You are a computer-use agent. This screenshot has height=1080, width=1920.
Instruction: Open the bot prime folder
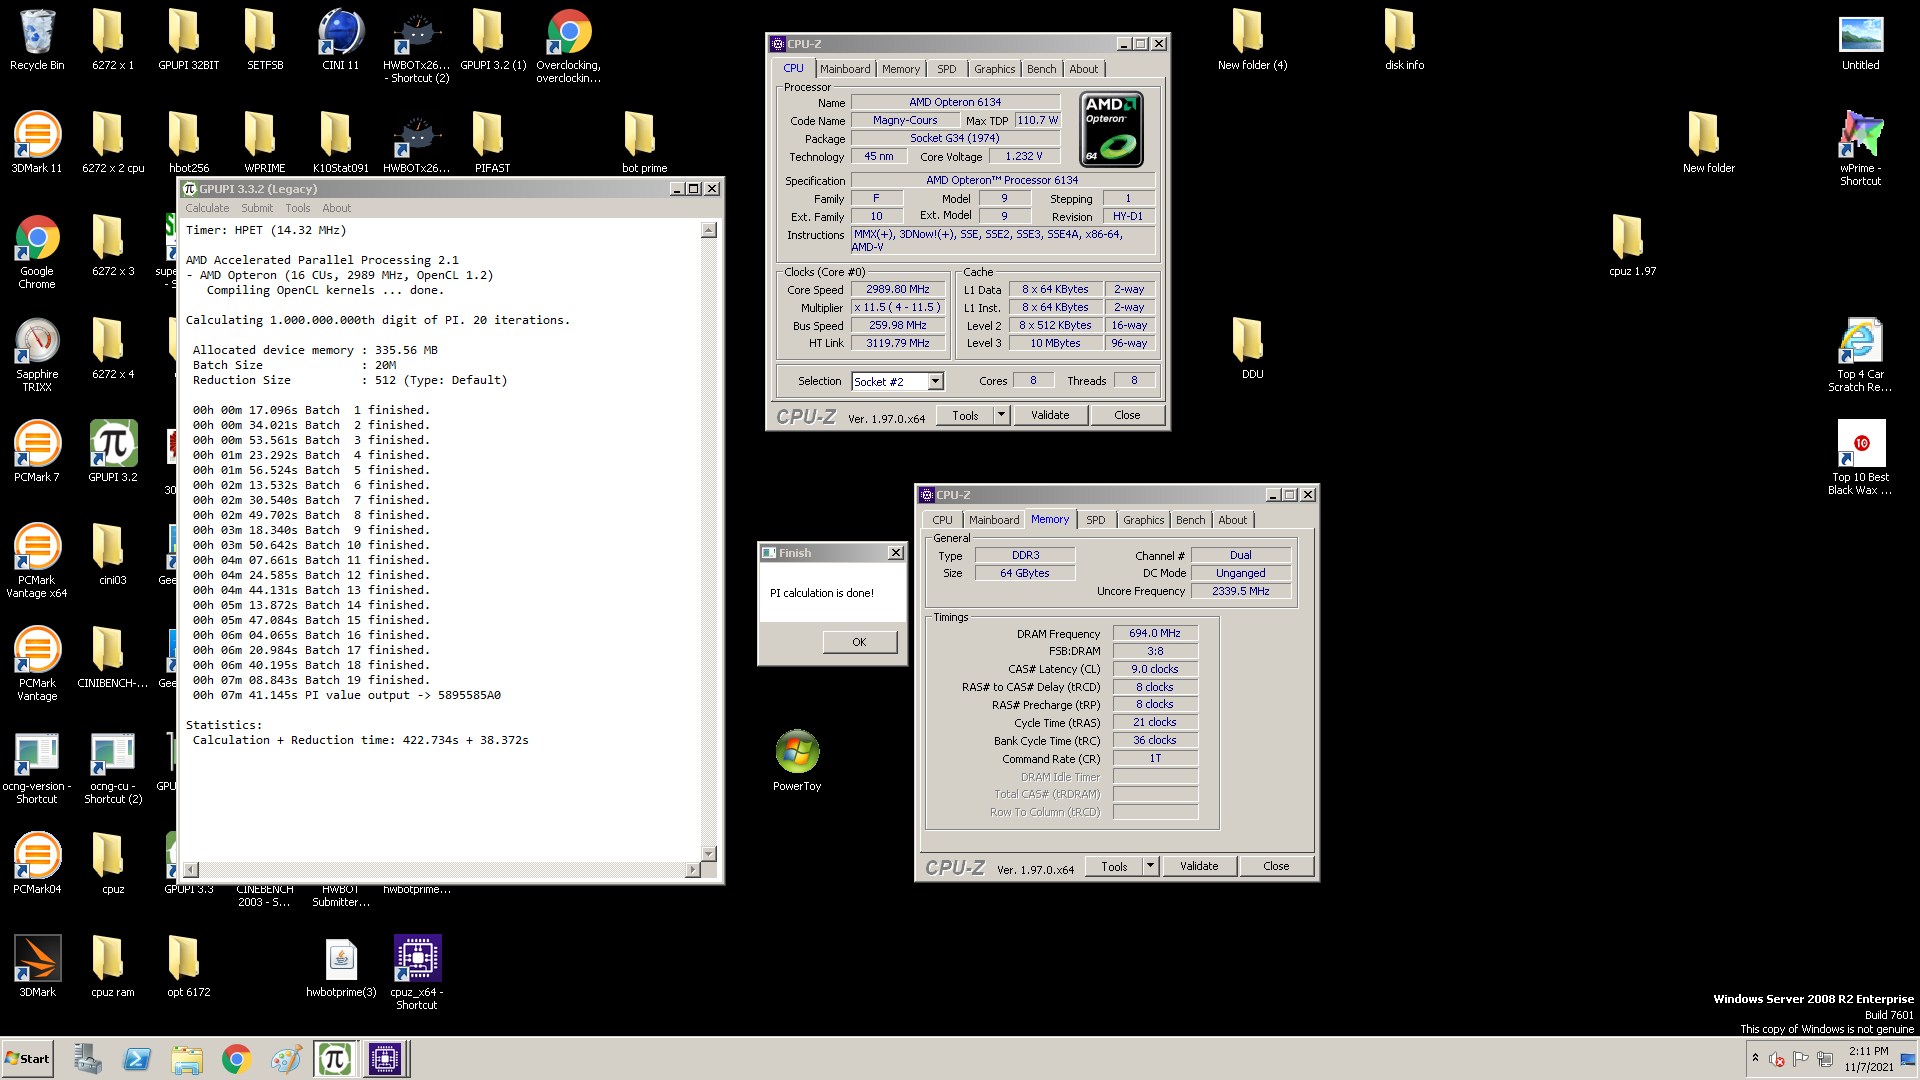click(x=644, y=142)
